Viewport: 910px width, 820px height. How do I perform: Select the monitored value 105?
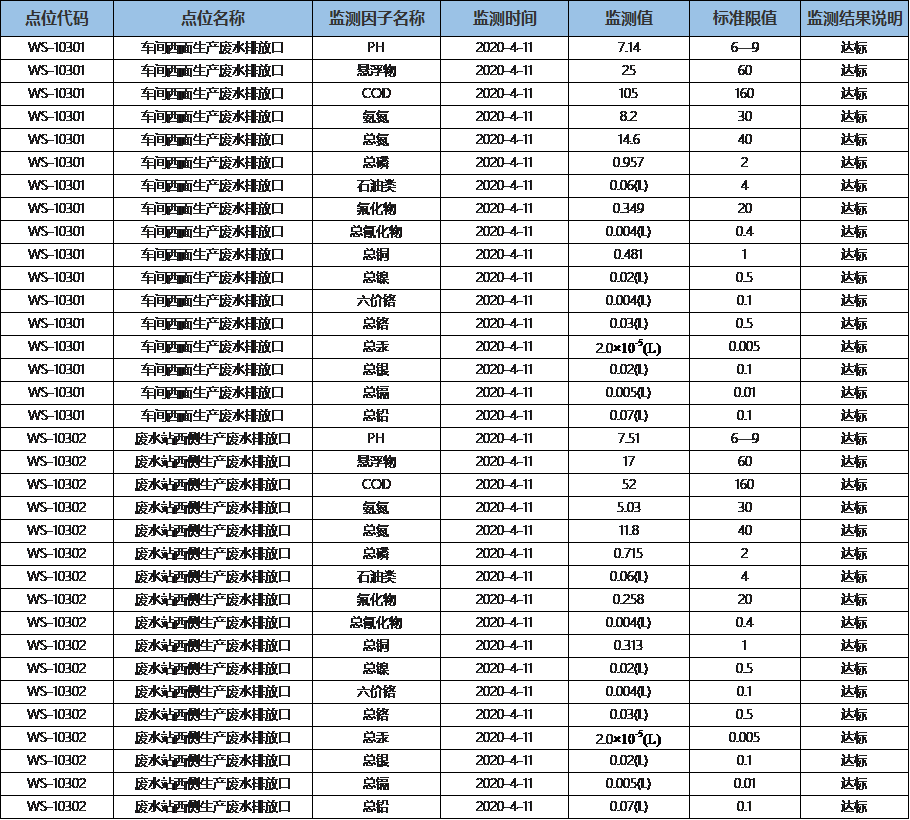click(629, 93)
